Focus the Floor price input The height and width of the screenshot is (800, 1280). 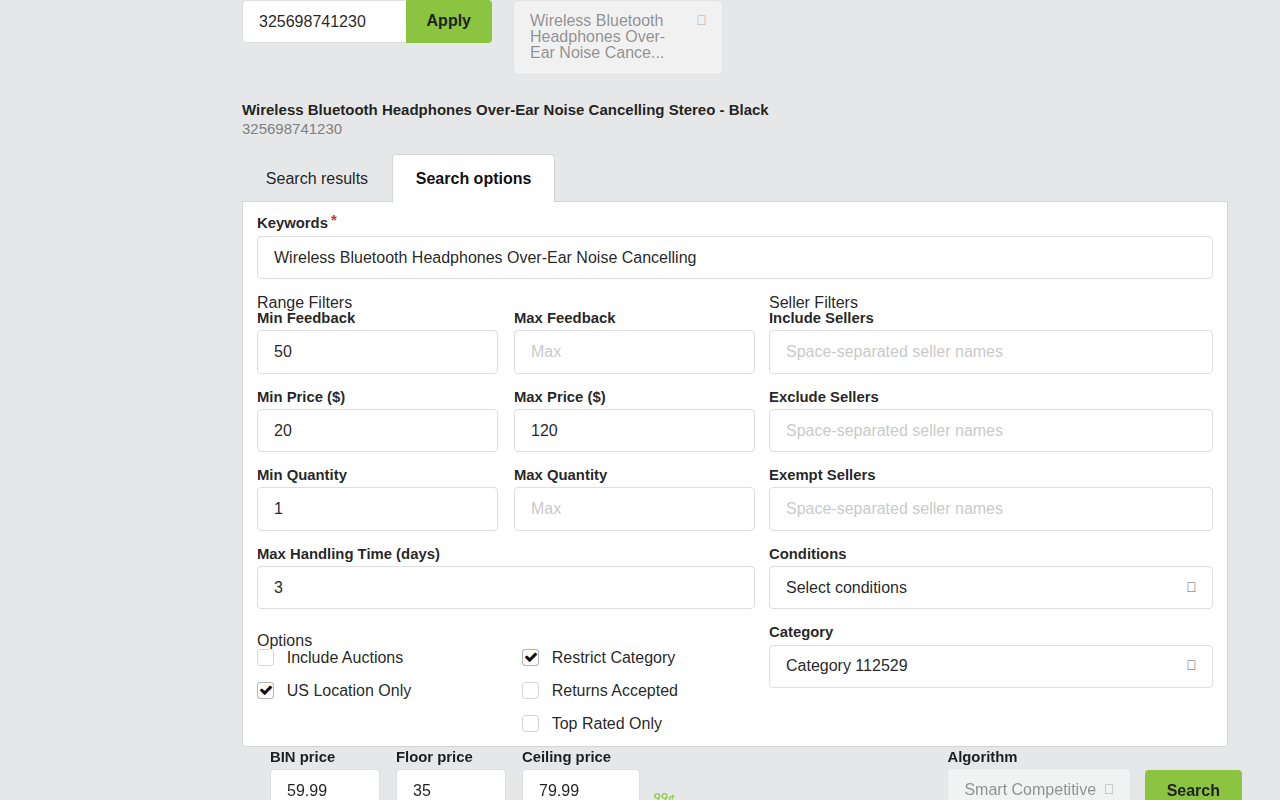(x=450, y=788)
